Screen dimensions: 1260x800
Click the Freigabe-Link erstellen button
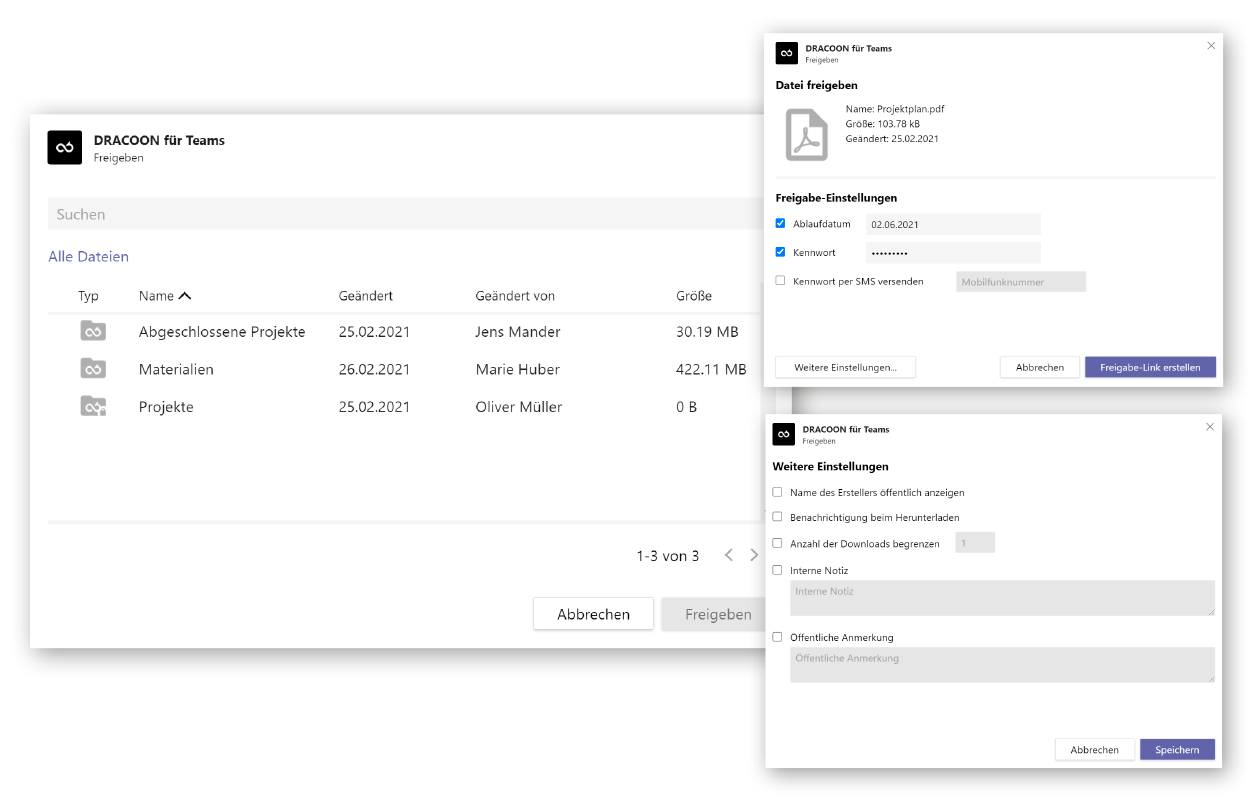point(1150,367)
